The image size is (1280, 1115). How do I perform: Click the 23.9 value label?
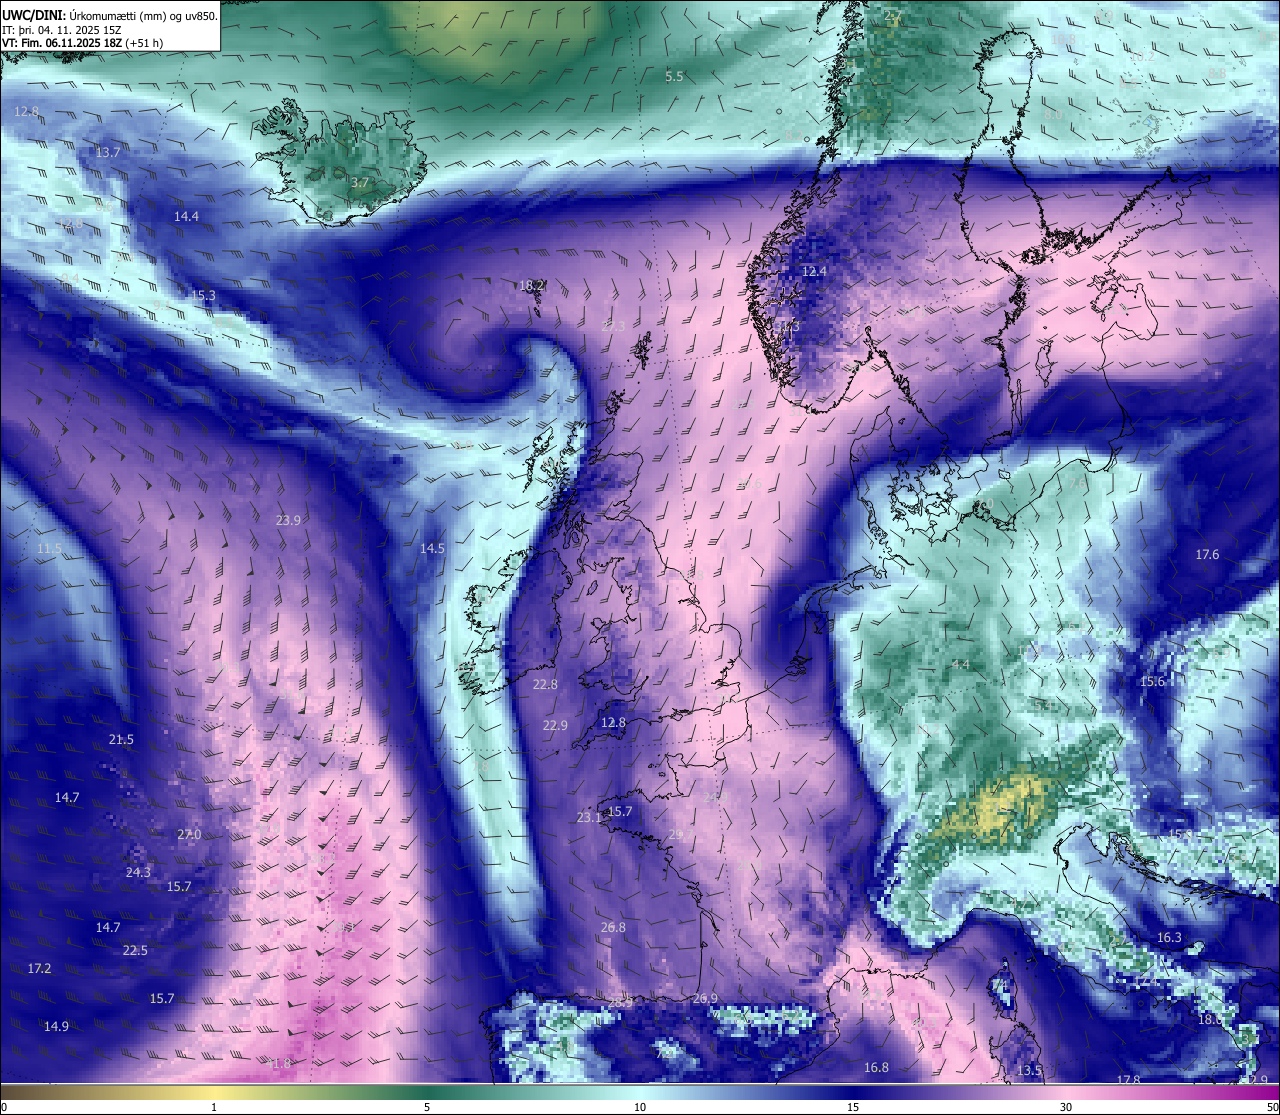click(288, 520)
